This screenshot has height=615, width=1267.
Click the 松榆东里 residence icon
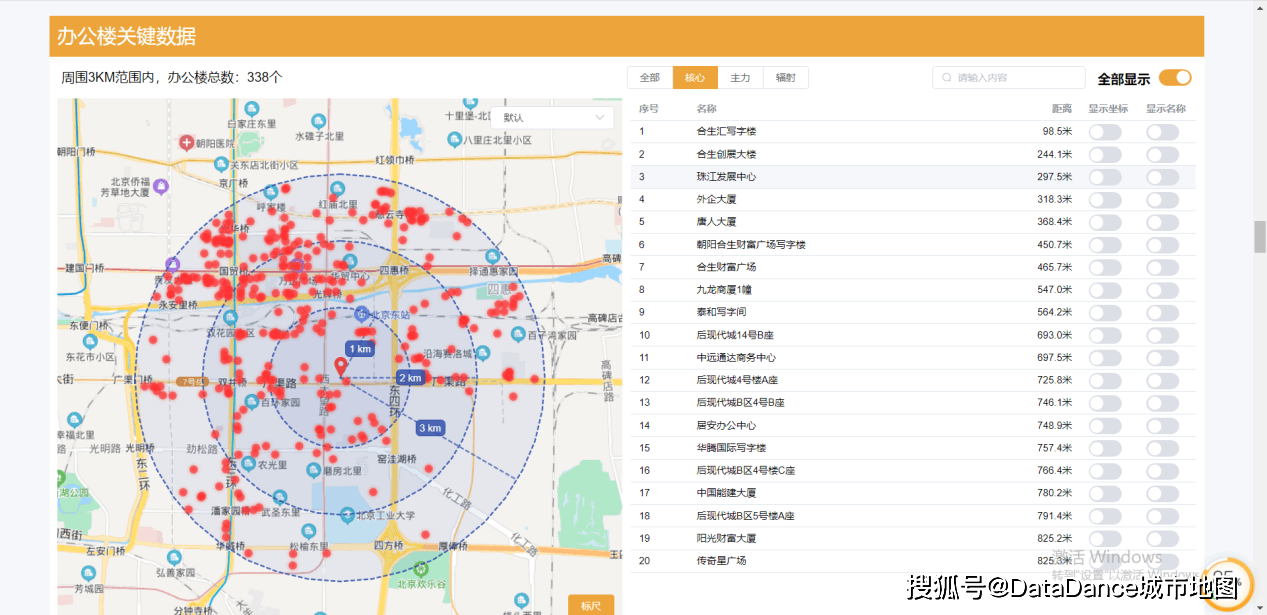[308, 532]
